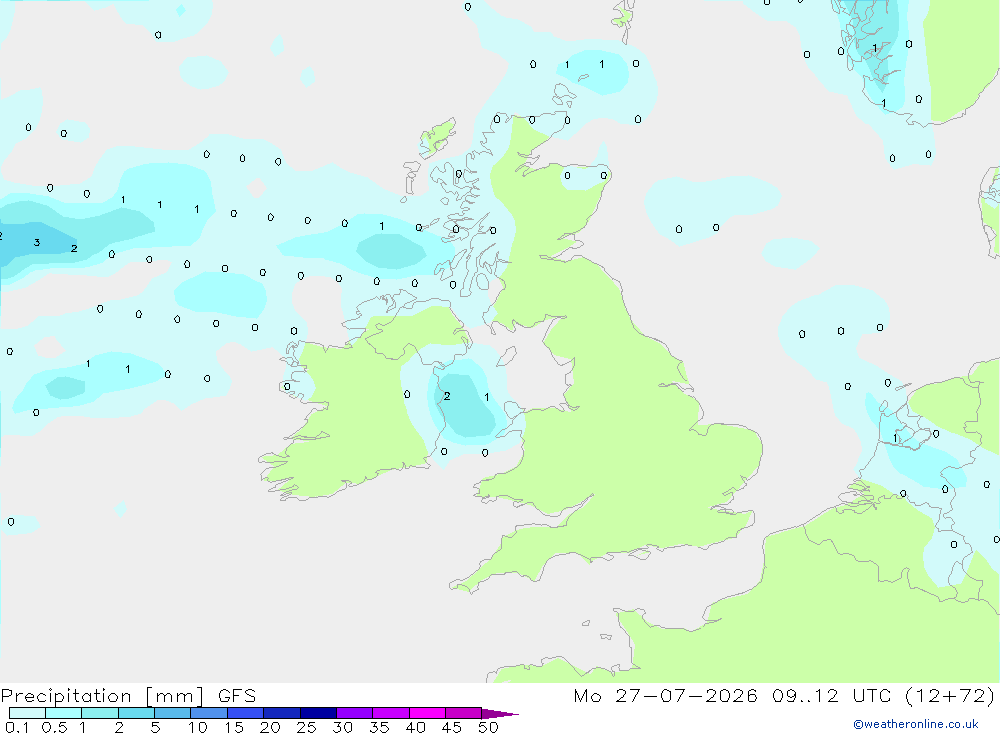Click the '35' legend scale label
Viewport: 1000px width, 733px height.
coord(379,727)
